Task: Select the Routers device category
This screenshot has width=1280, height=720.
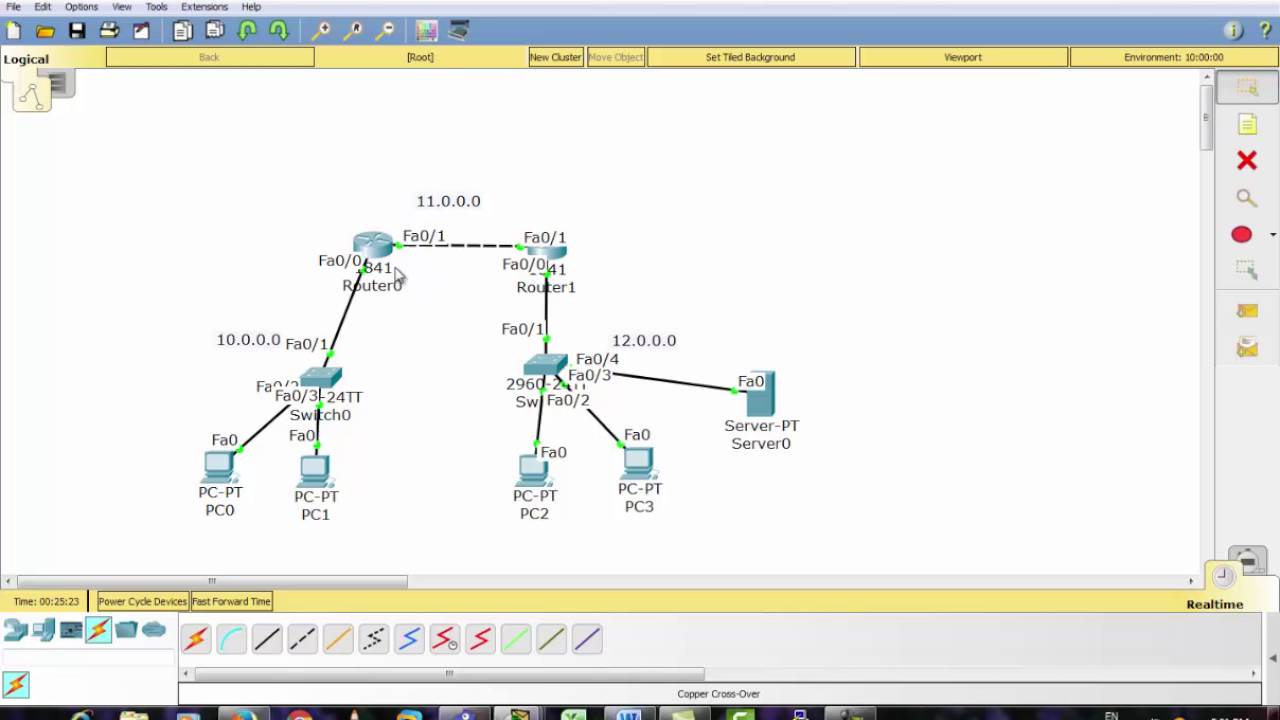Action: (15, 630)
